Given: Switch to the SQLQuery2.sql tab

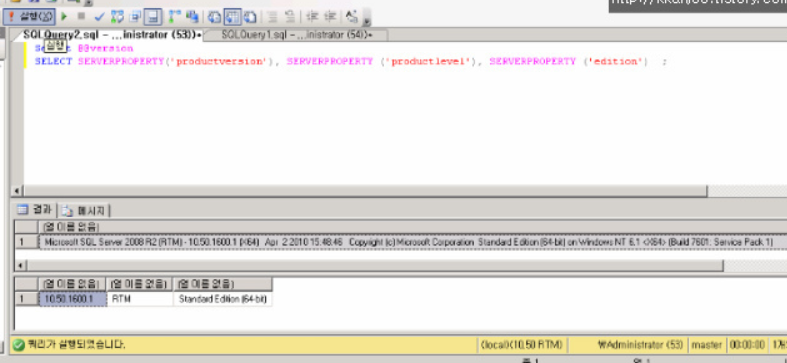Looking at the screenshot, I should [x=112, y=35].
